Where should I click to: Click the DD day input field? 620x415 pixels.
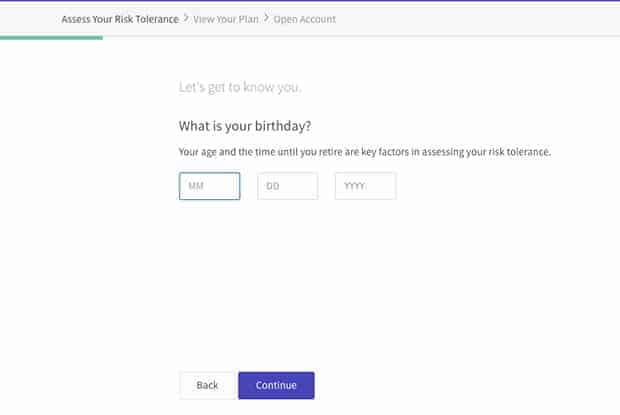coord(287,186)
